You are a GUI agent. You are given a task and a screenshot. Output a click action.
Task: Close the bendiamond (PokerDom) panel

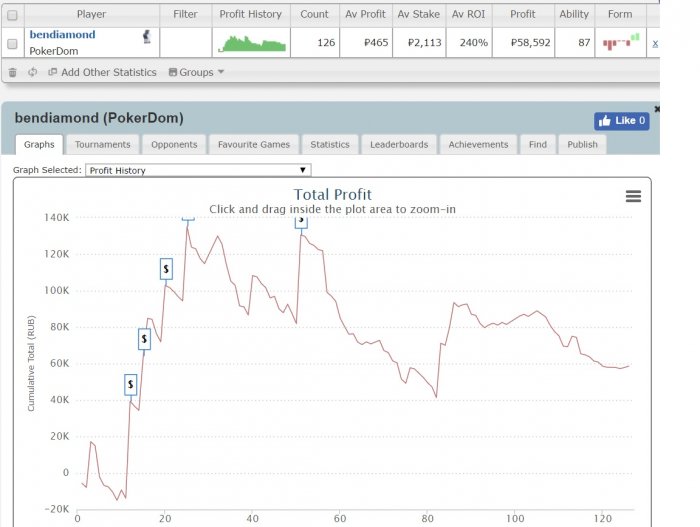click(657, 109)
